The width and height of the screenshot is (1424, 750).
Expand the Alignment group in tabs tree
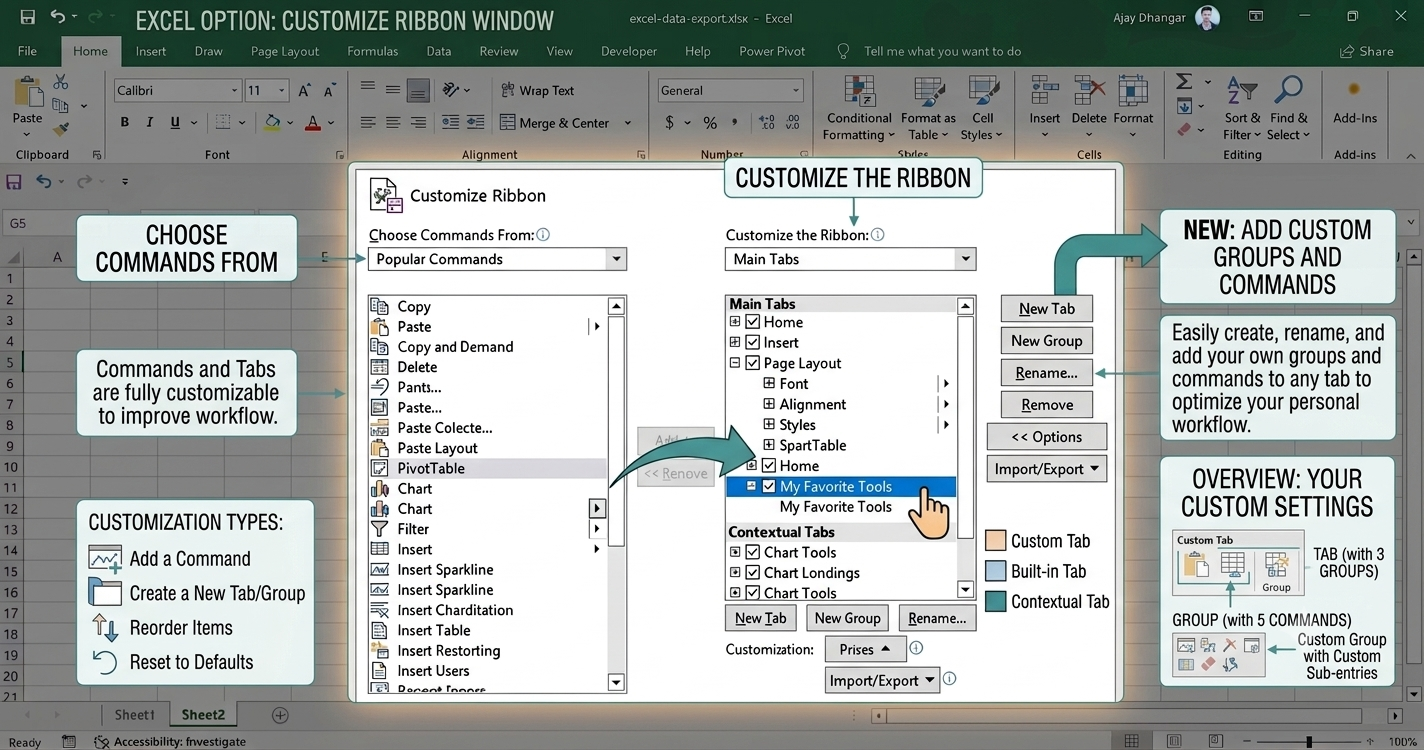click(x=769, y=404)
